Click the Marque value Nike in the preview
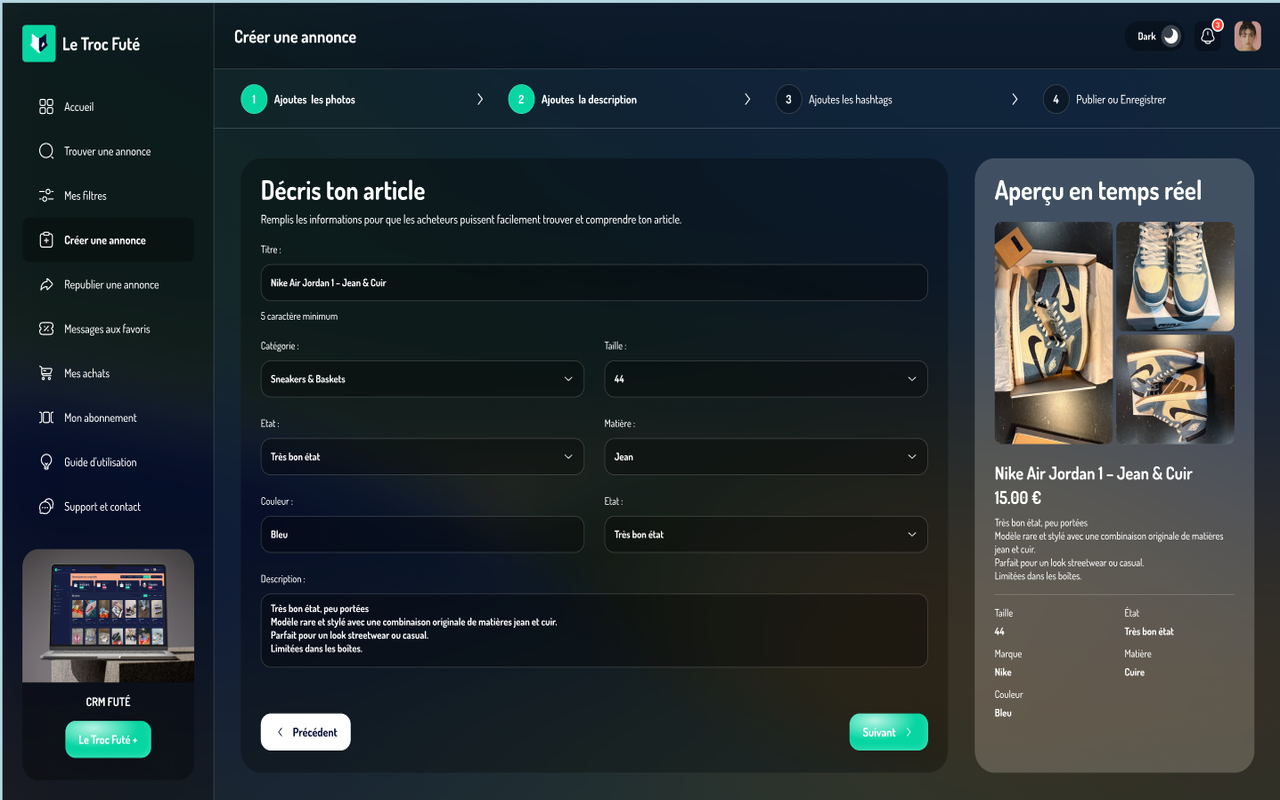The image size is (1280, 800). click(x=1003, y=672)
